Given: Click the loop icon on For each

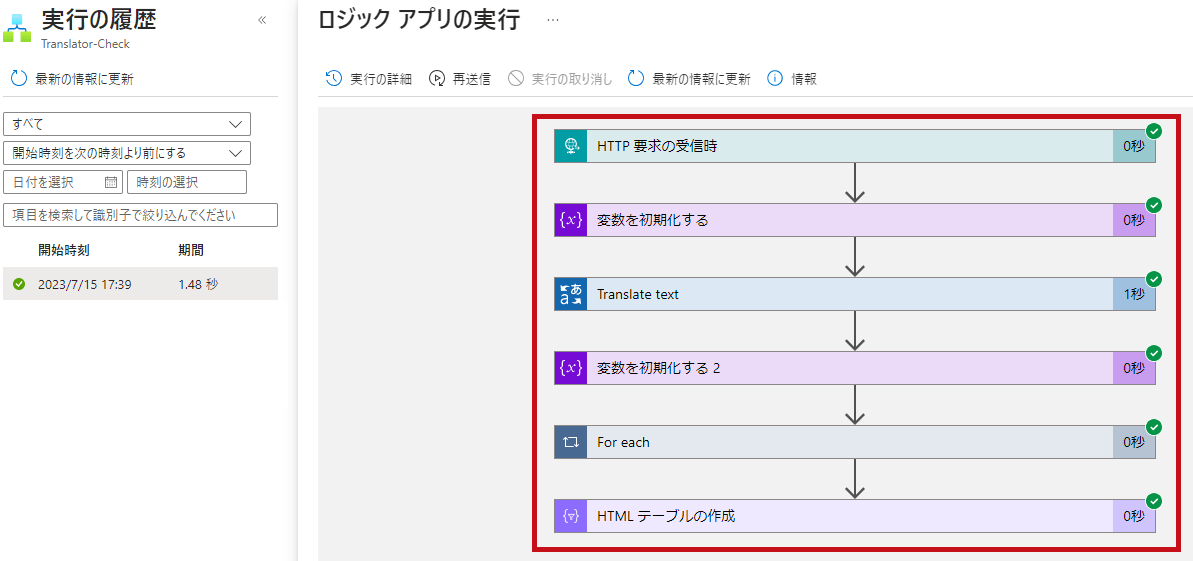Looking at the screenshot, I should [571, 441].
